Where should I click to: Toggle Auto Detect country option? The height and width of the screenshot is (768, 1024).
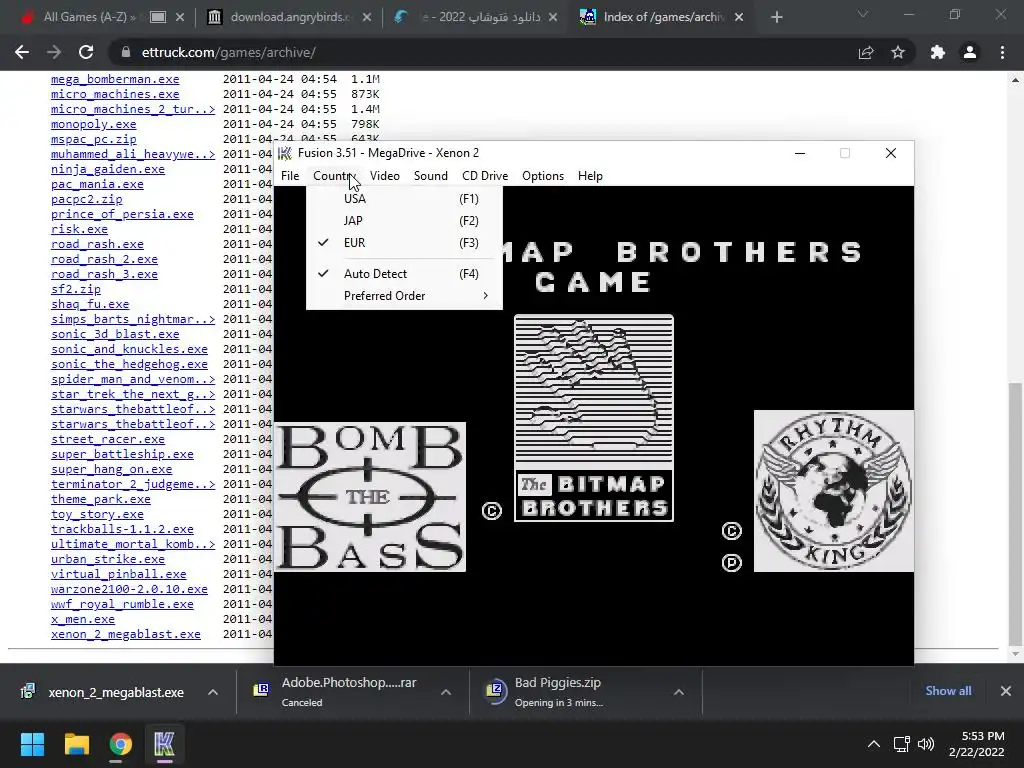point(404,274)
